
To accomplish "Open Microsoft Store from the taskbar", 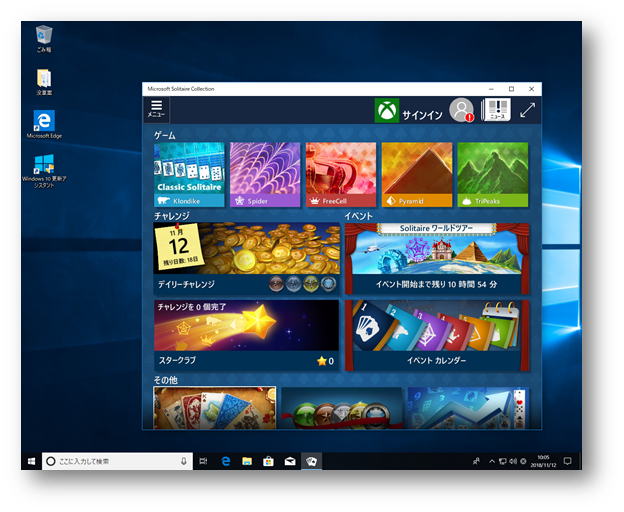I will tap(269, 461).
